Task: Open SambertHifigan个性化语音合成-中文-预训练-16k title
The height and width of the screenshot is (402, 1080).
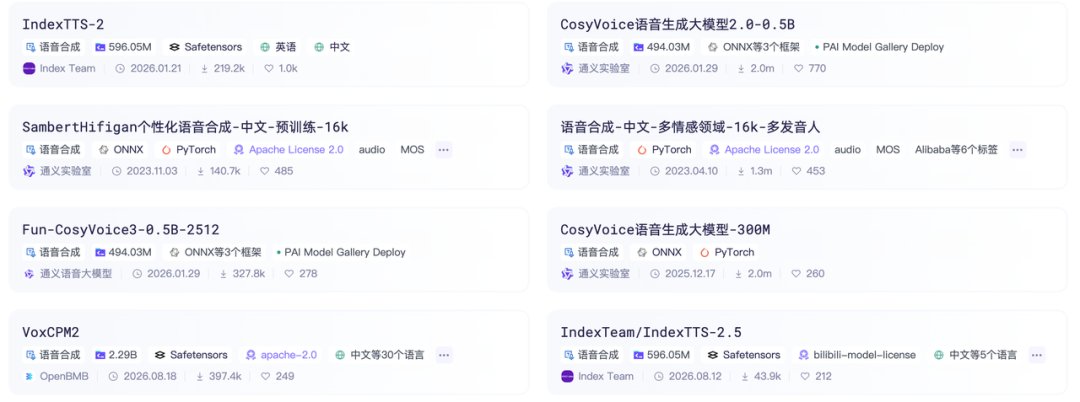Action: [x=185, y=127]
